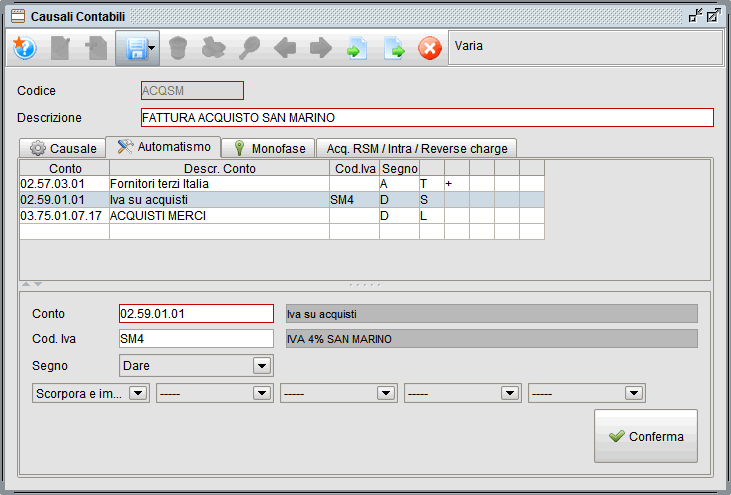Click the SM4 cell in Cod.Iva column
Viewport: 731px width, 495px height.
354,199
